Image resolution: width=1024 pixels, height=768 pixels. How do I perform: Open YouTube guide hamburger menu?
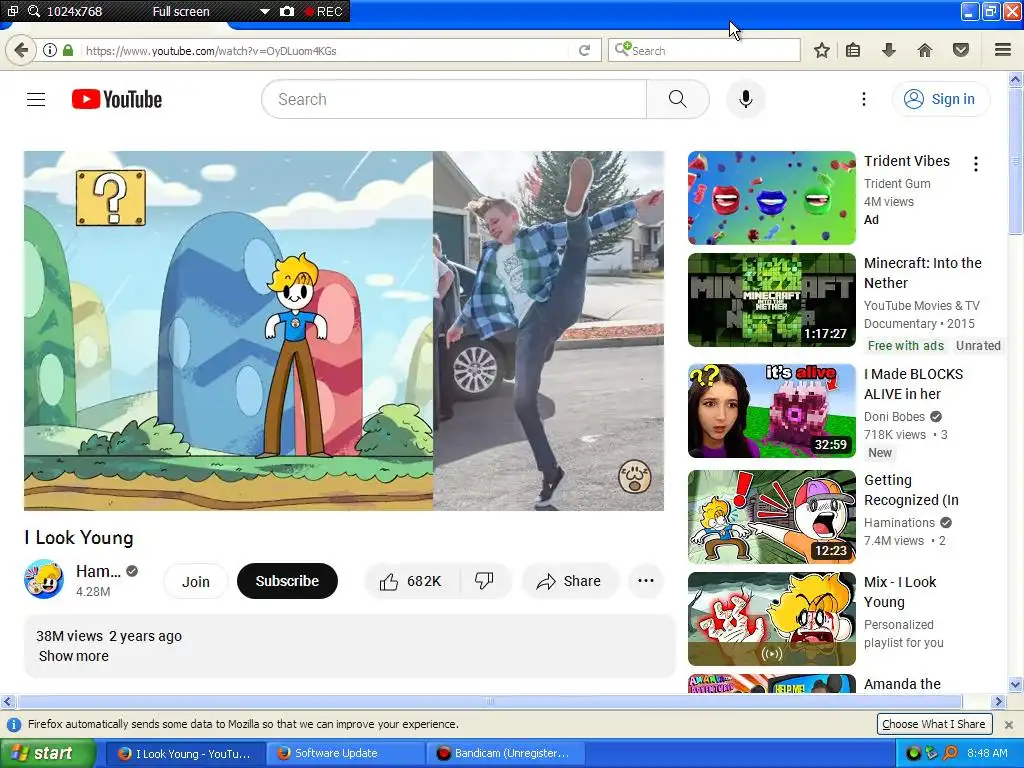36,99
